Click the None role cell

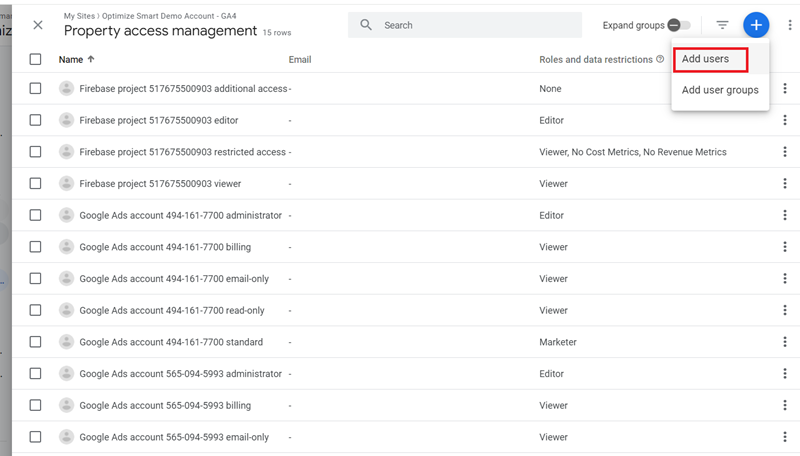coord(550,89)
